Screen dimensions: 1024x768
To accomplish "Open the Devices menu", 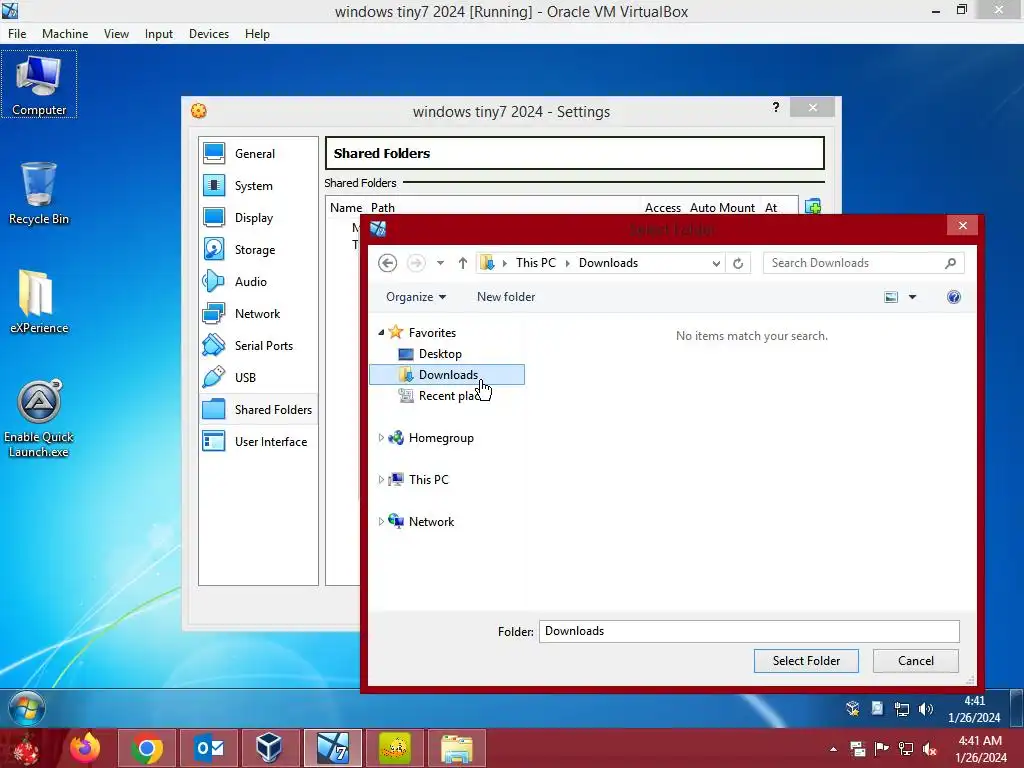I will click(x=209, y=34).
